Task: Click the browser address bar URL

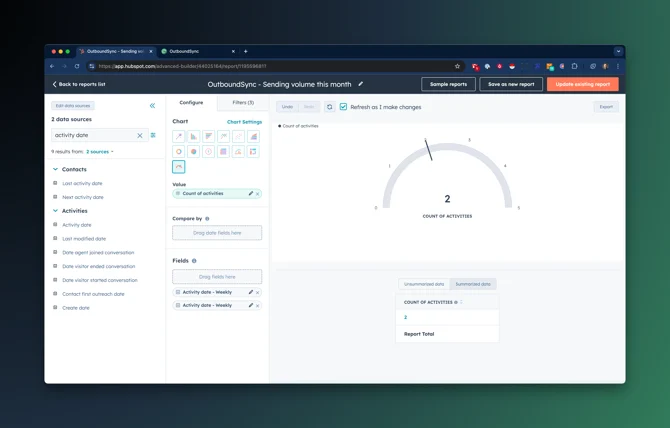Action: tap(182, 66)
